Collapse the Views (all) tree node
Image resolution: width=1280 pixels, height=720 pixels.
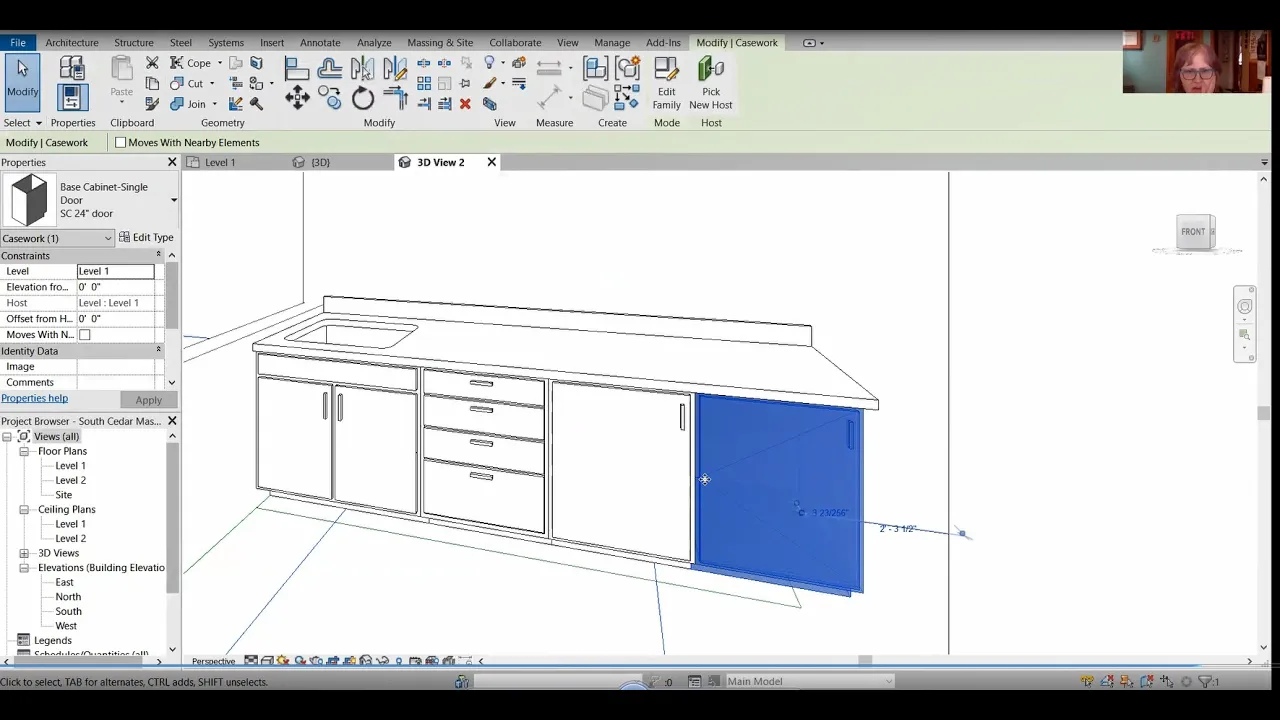pos(8,437)
